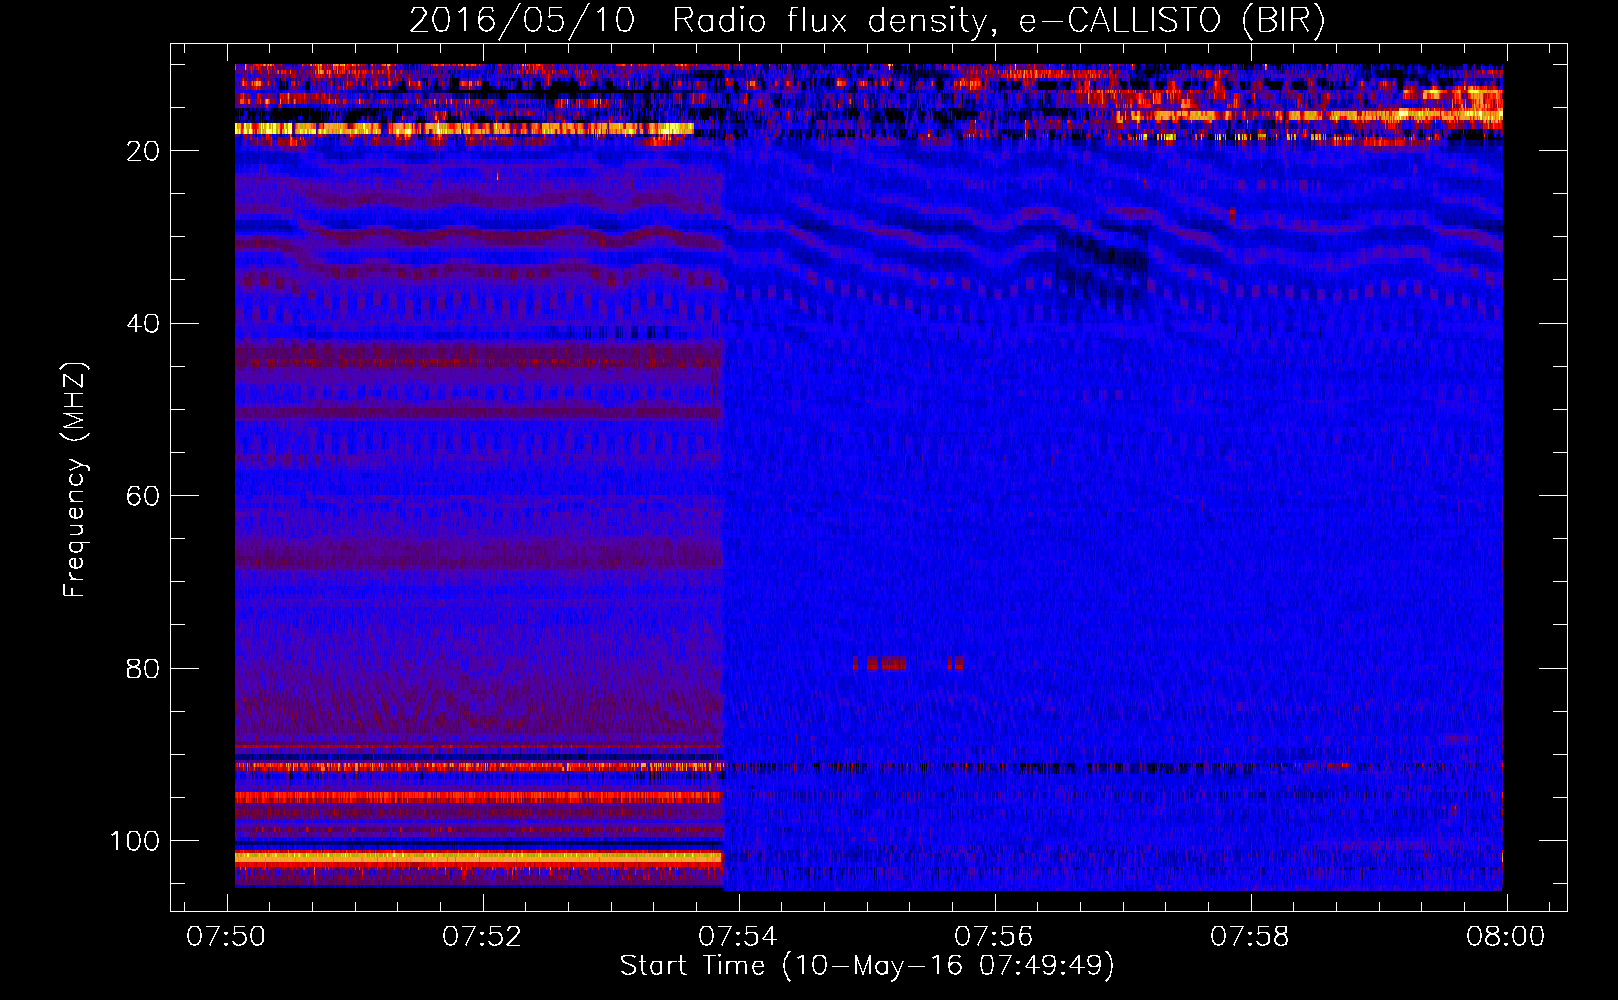Click the 07:56 time tick label
Screen dimensions: 1618x1000
[x=994, y=937]
